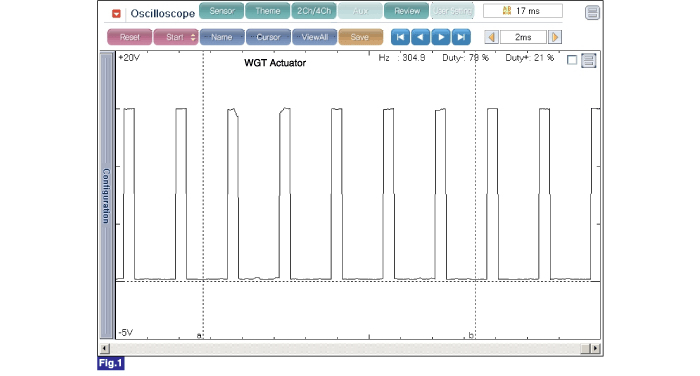Click the list view icon in graph
The image size is (700, 376).
click(x=588, y=60)
